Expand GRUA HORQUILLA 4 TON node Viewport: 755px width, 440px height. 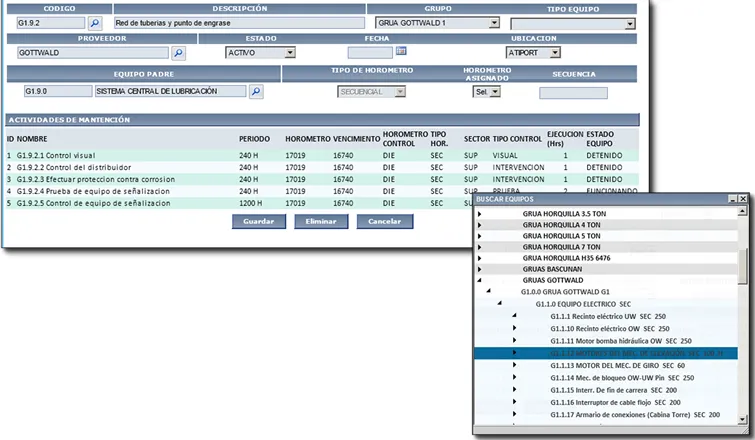click(479, 225)
